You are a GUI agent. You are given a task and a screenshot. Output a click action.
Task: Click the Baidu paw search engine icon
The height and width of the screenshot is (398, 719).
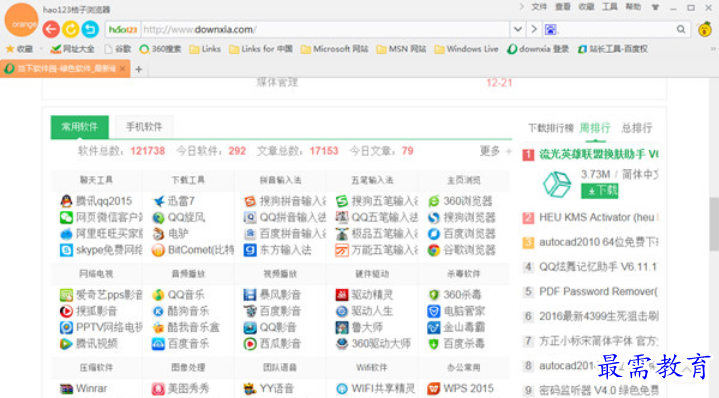(x=550, y=30)
